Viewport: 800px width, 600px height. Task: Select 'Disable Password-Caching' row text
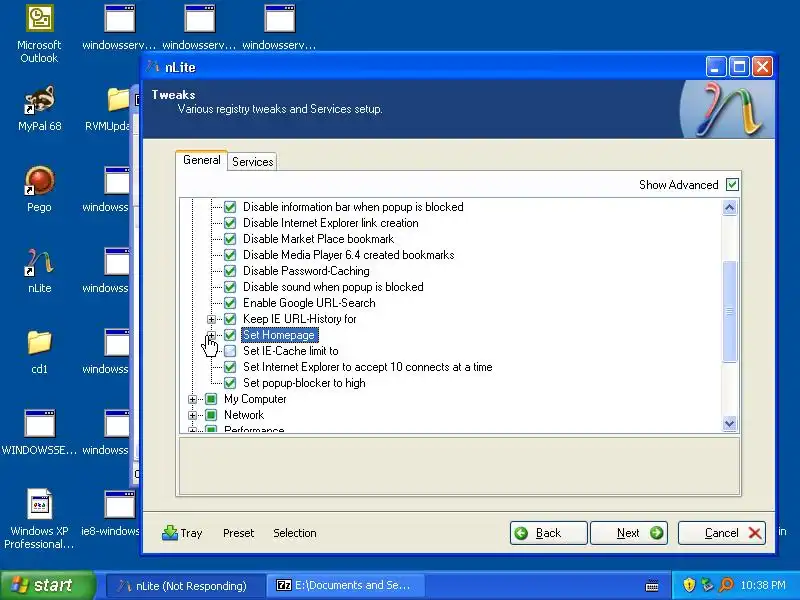point(306,271)
